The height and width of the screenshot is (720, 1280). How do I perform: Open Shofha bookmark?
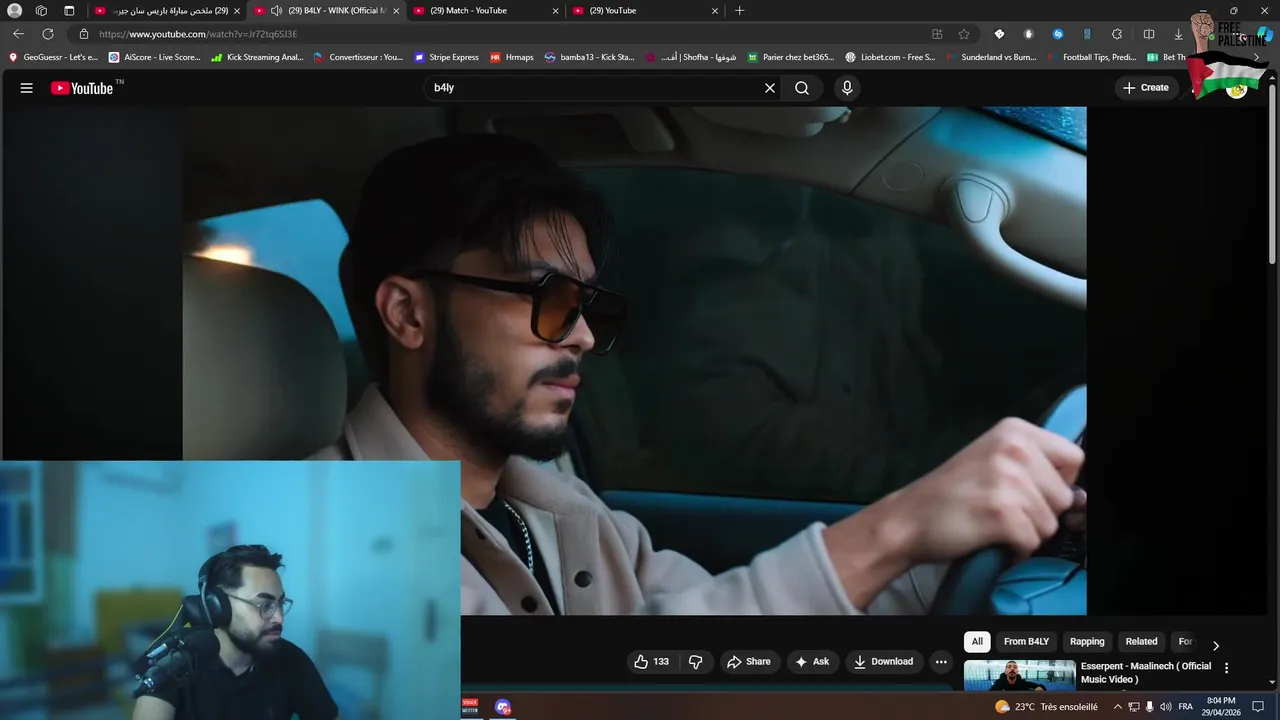691,58
